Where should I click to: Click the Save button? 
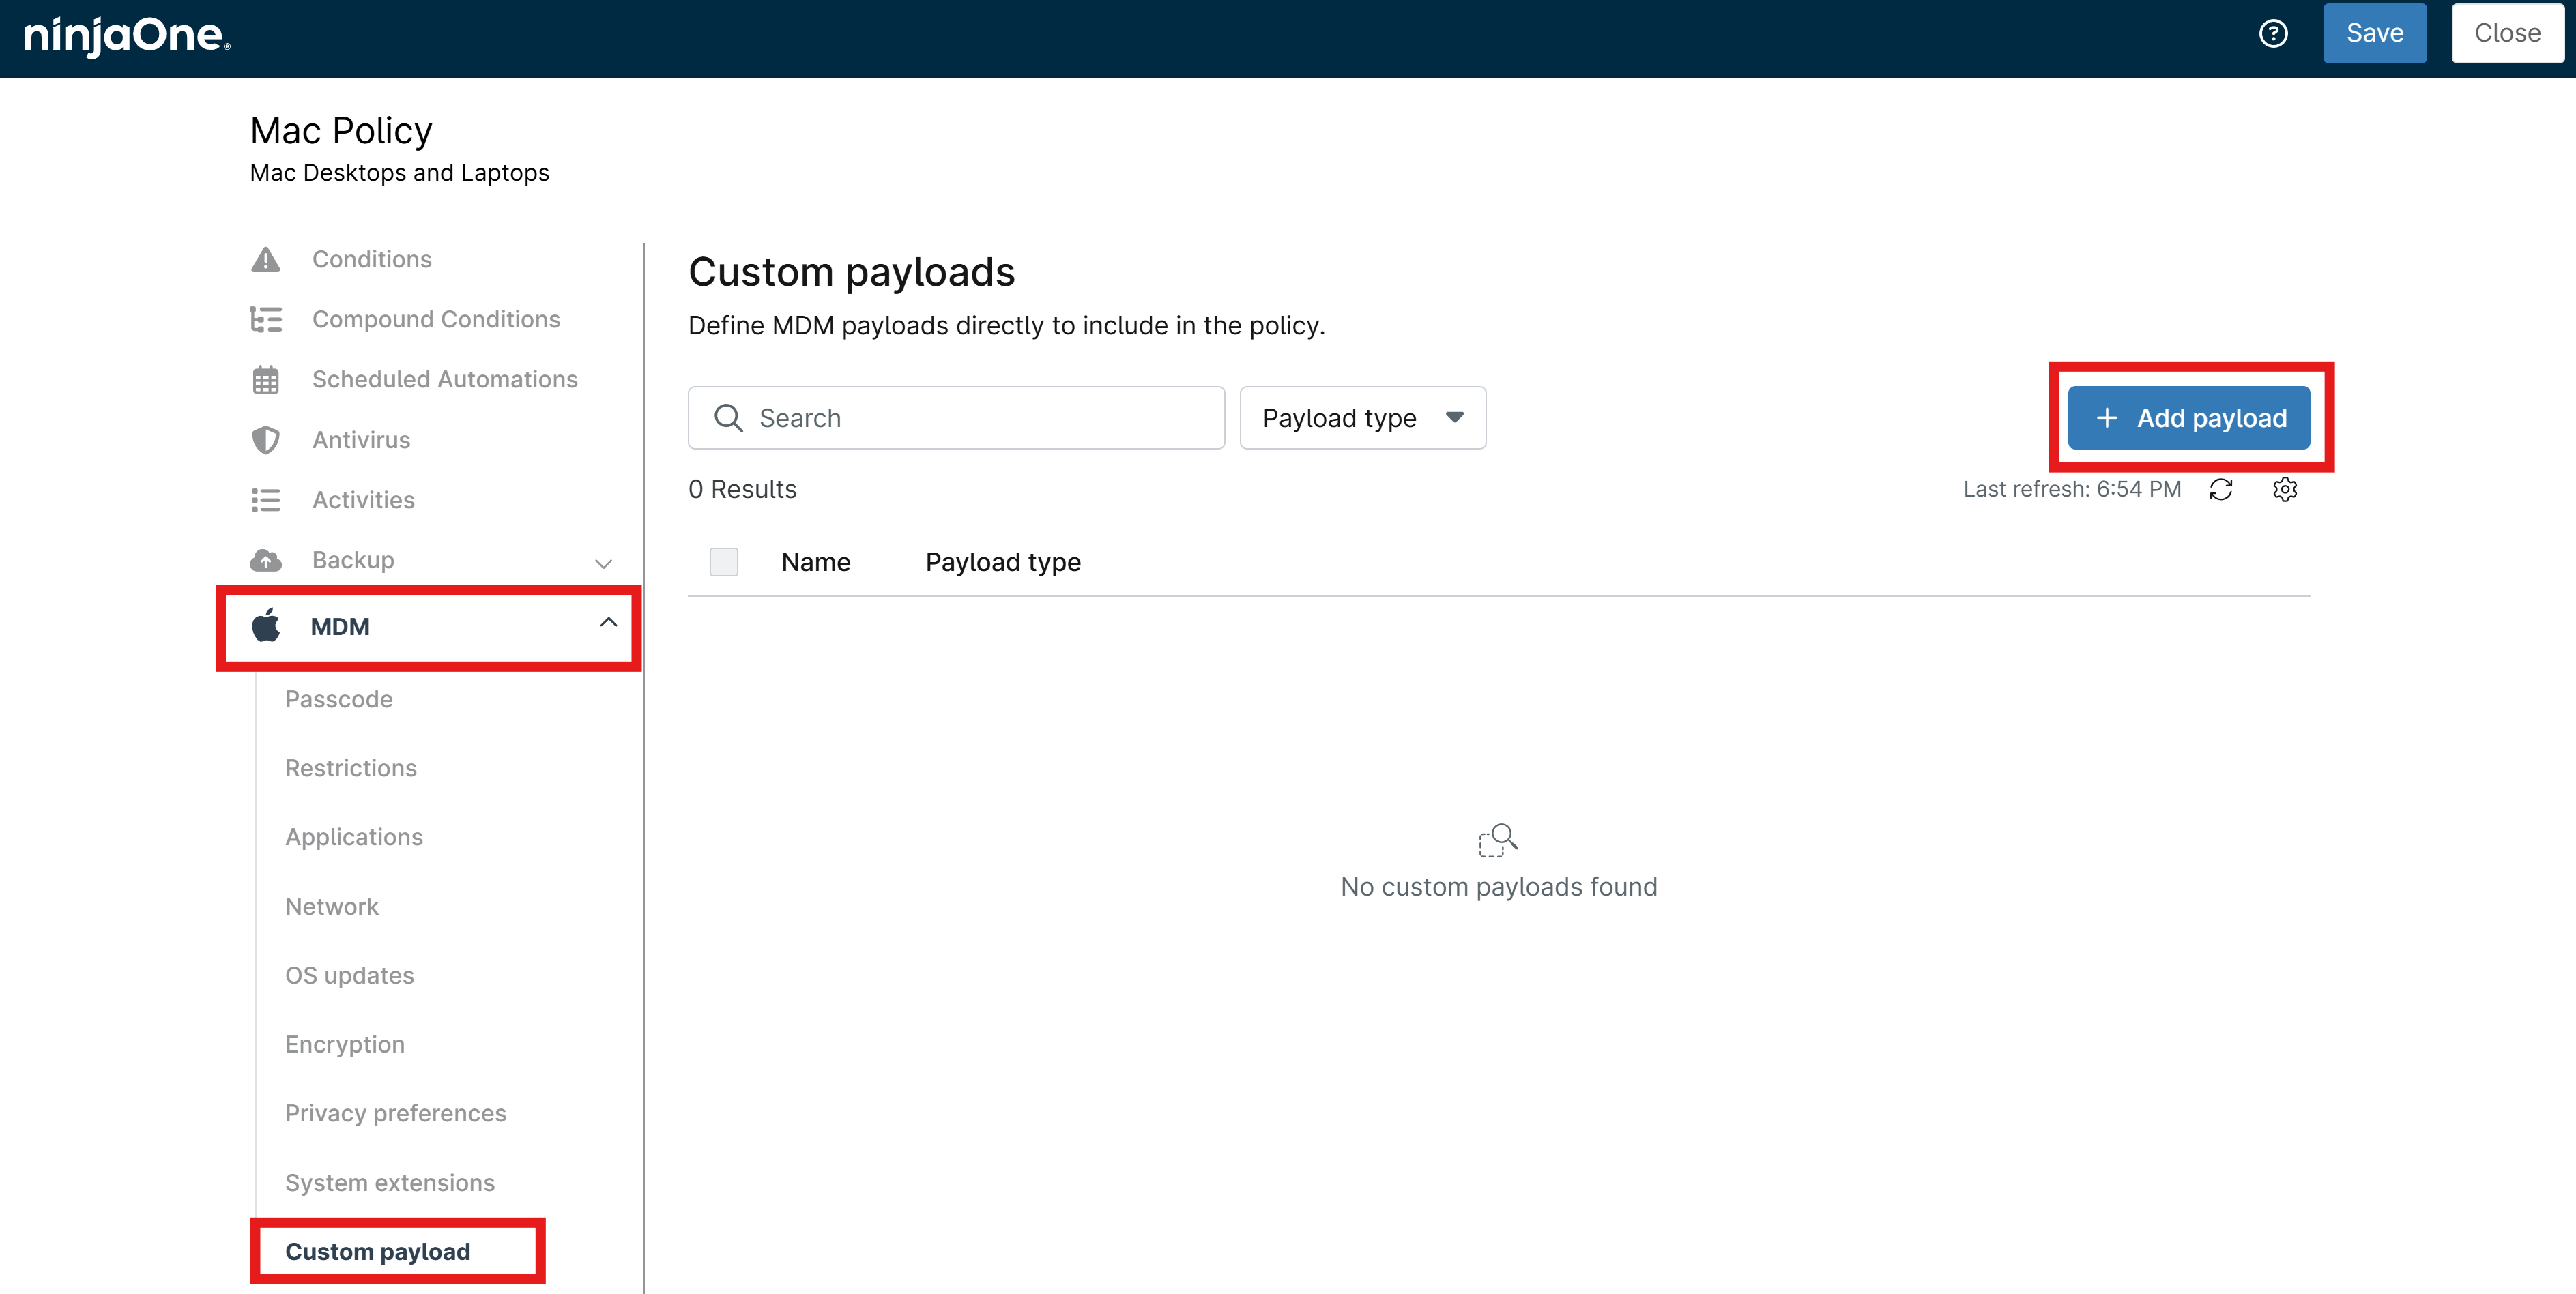point(2375,33)
